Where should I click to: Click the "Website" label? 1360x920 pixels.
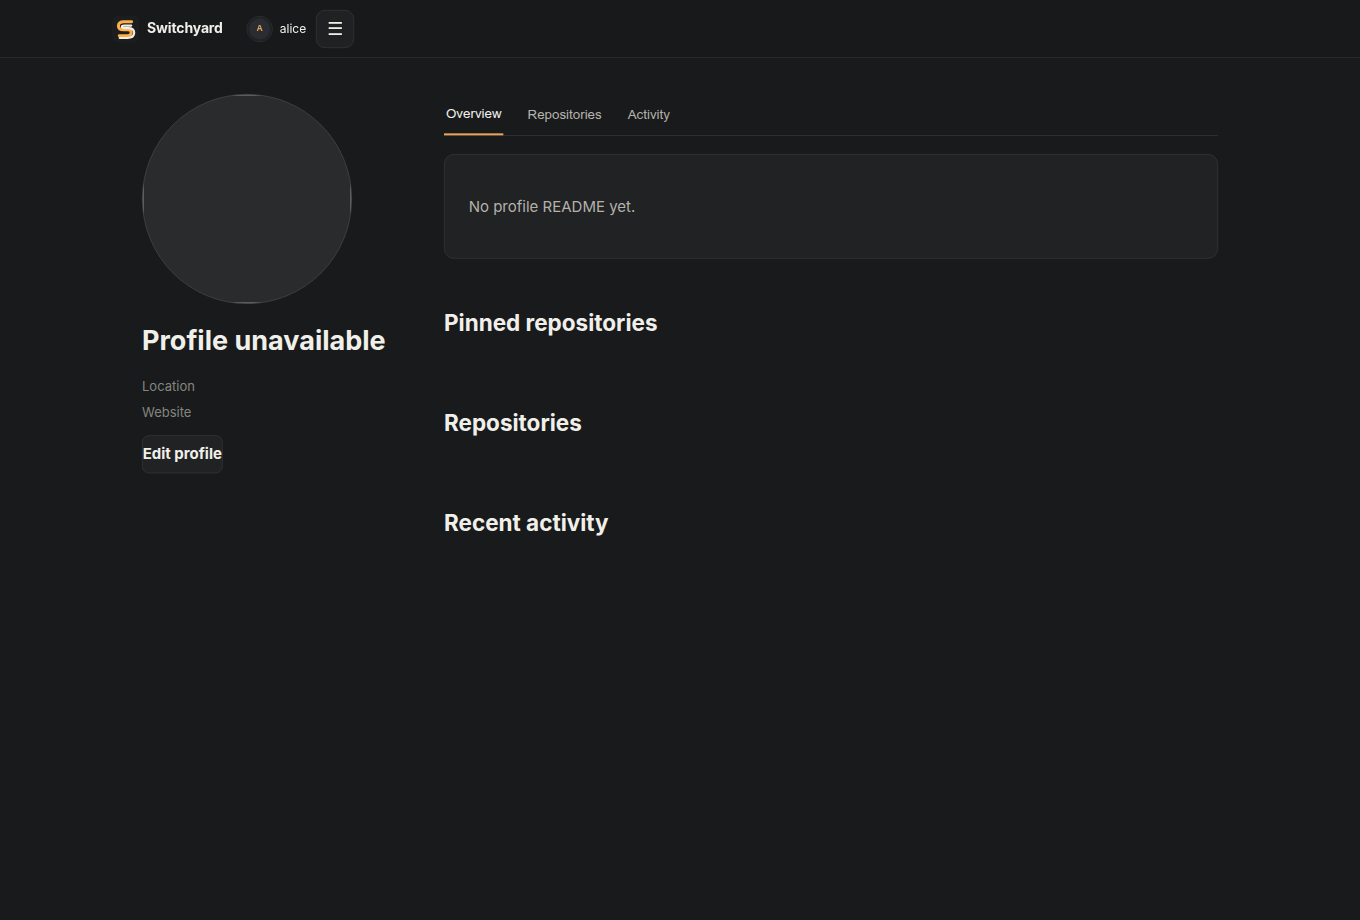click(166, 412)
